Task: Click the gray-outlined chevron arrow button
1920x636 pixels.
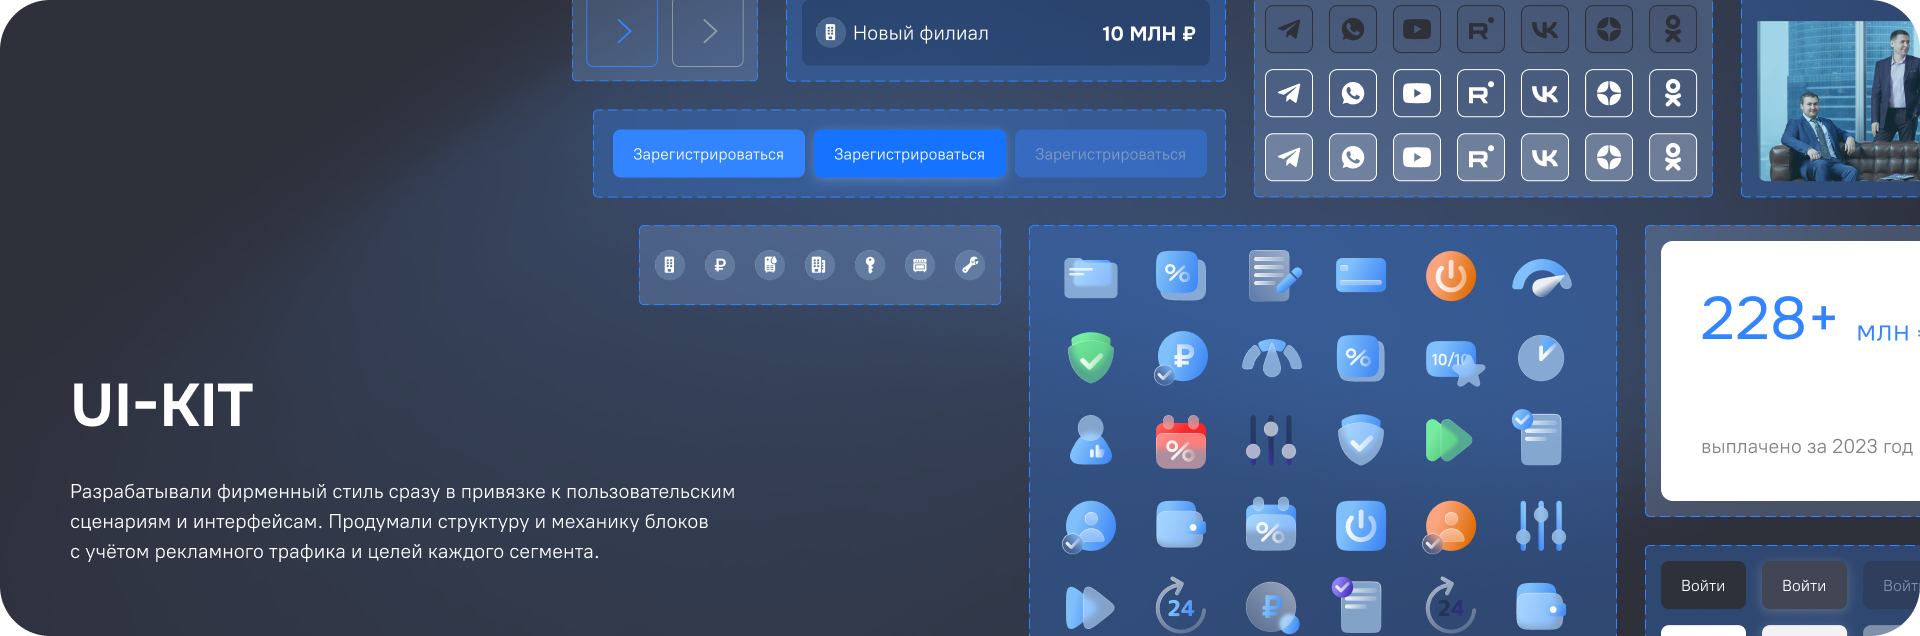Action: 708,32
